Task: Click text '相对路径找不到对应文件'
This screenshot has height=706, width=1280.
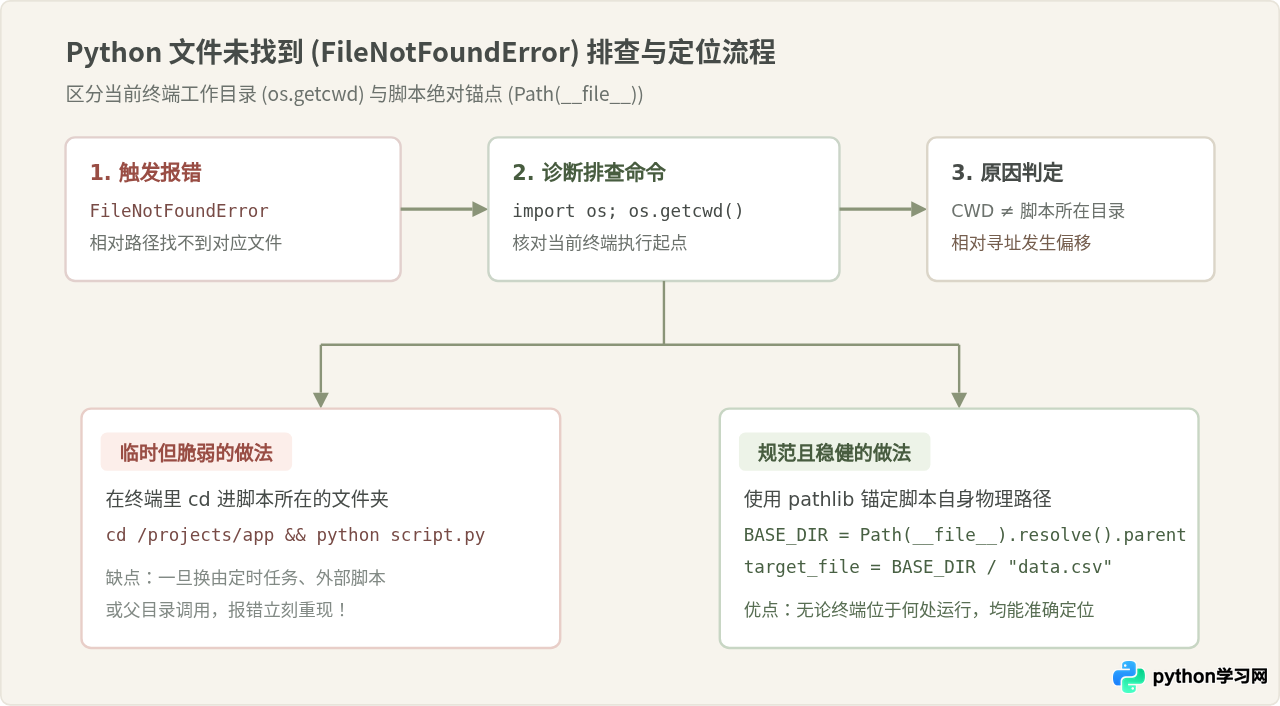Action: pos(186,242)
